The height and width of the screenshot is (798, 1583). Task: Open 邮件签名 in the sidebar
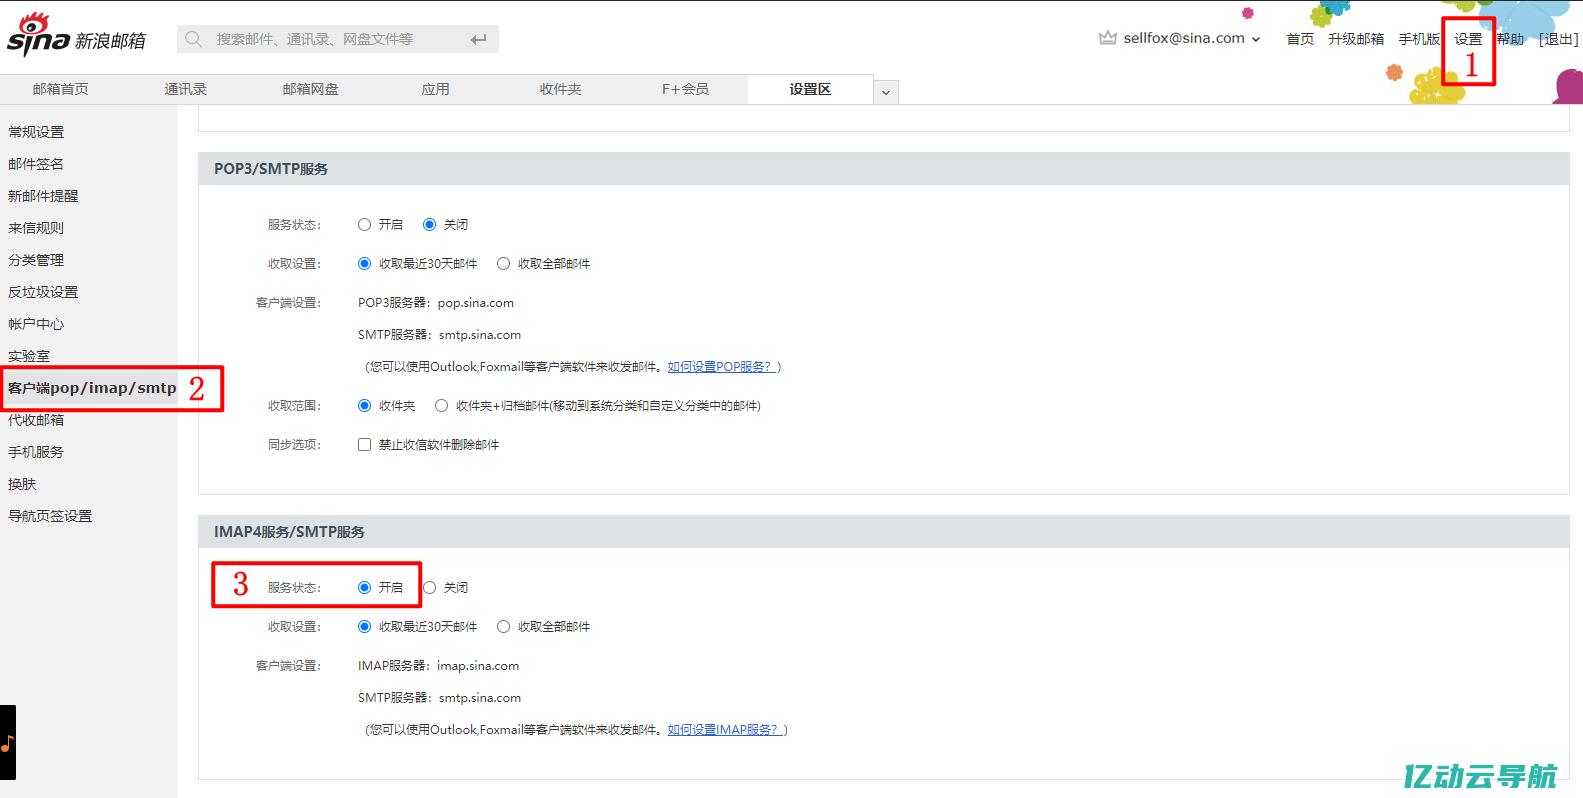[36, 164]
